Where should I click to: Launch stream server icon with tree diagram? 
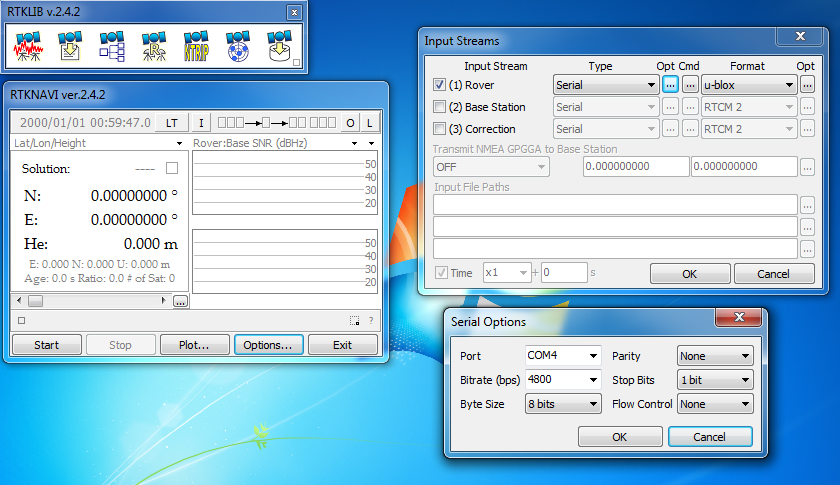(112, 46)
